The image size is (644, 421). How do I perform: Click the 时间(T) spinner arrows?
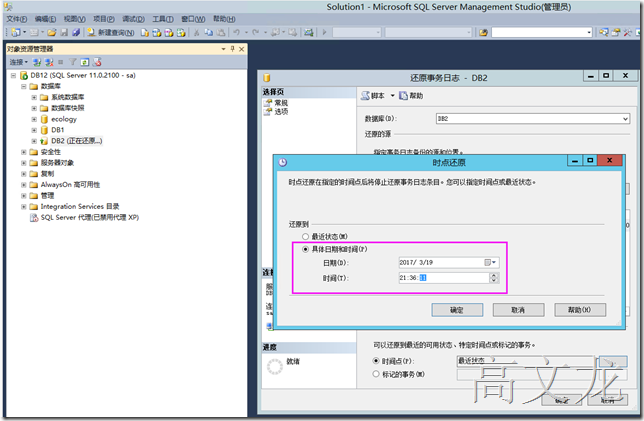pyautogui.click(x=494, y=278)
